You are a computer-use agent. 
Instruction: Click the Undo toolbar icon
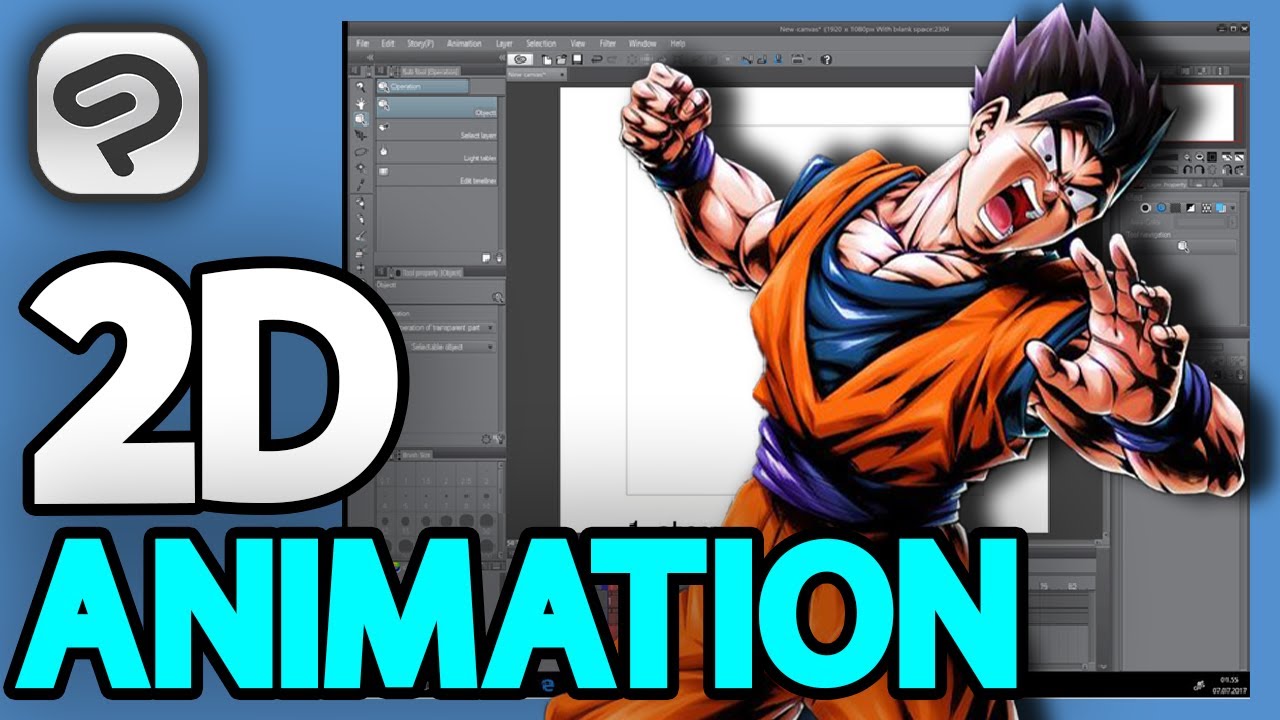597,59
